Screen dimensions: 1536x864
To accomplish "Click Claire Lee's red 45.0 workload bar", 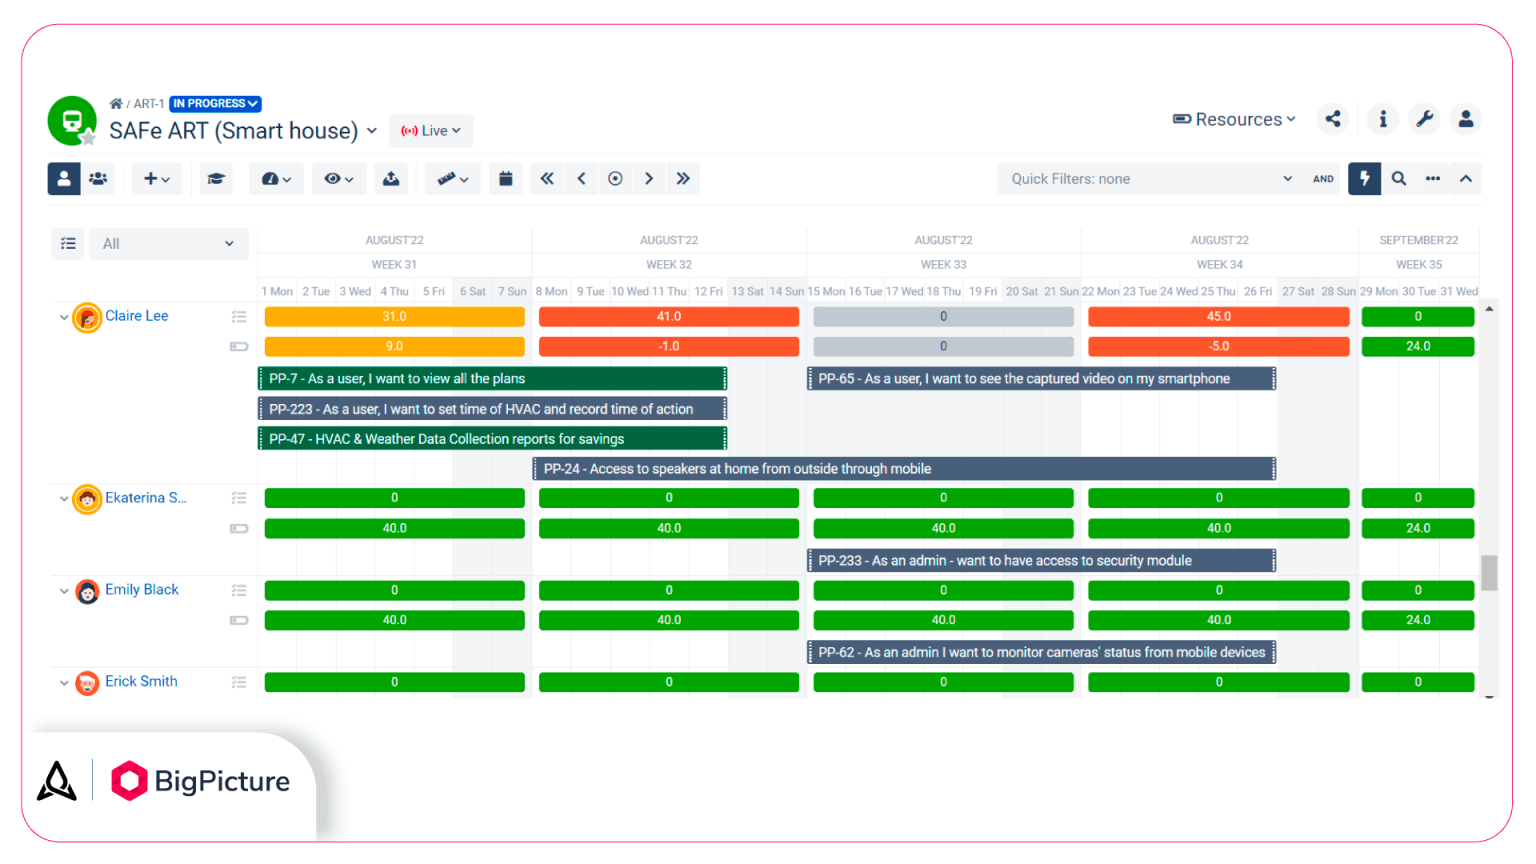I will click(x=1218, y=317).
